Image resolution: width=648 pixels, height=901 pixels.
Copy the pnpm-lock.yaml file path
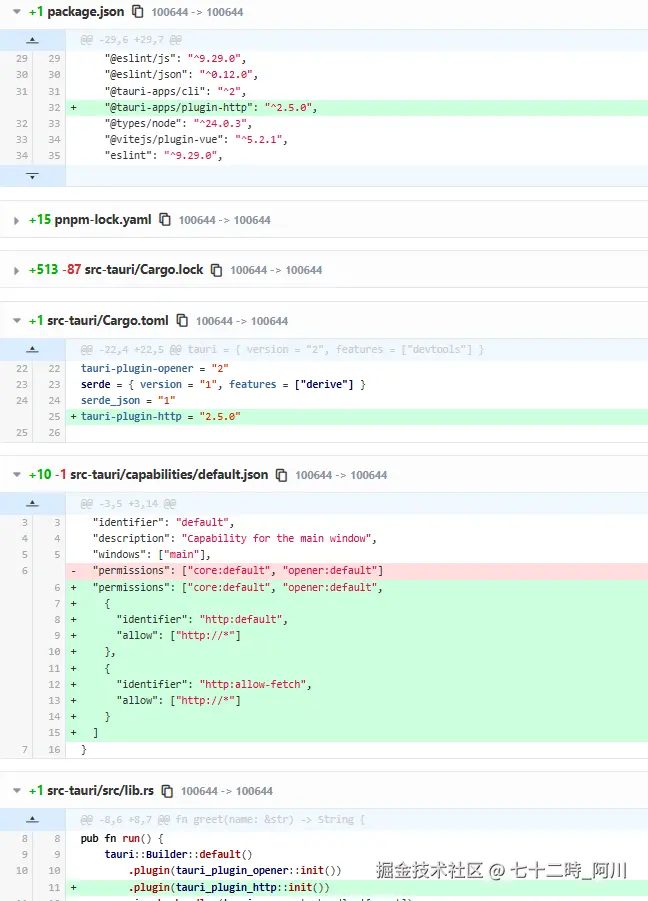165,220
